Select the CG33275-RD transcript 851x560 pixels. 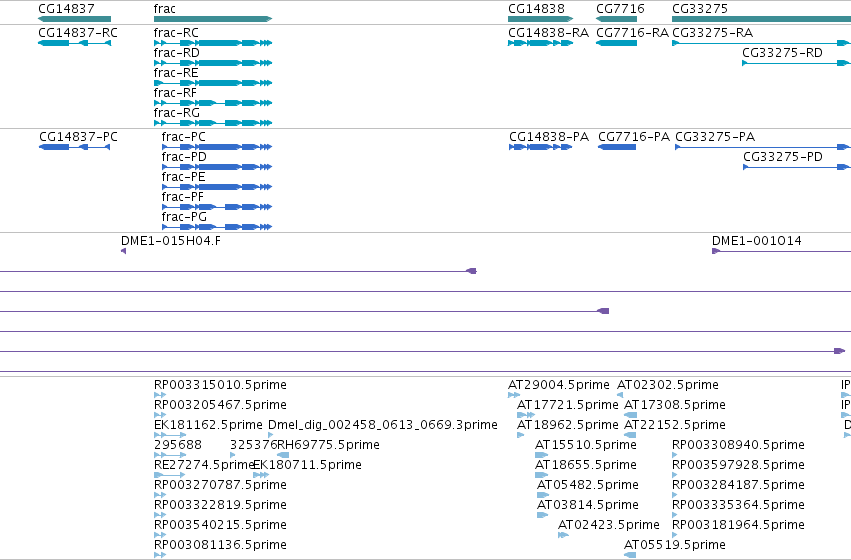click(782, 53)
